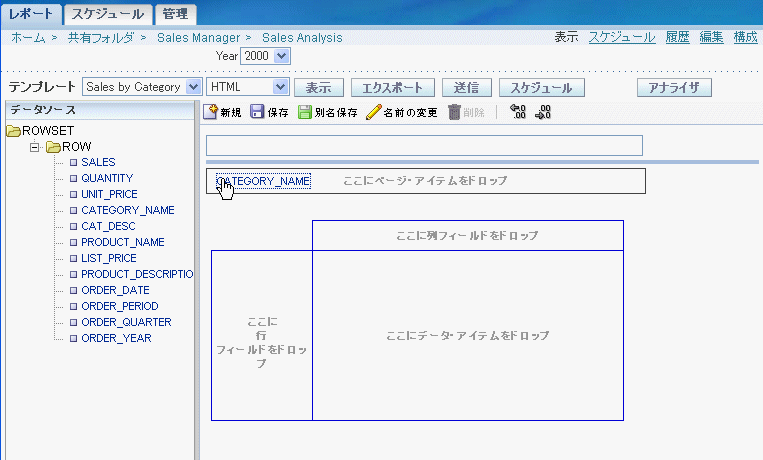The height and width of the screenshot is (460, 763).
Task: Click the 送信 button
Action: pyautogui.click(x=467, y=88)
